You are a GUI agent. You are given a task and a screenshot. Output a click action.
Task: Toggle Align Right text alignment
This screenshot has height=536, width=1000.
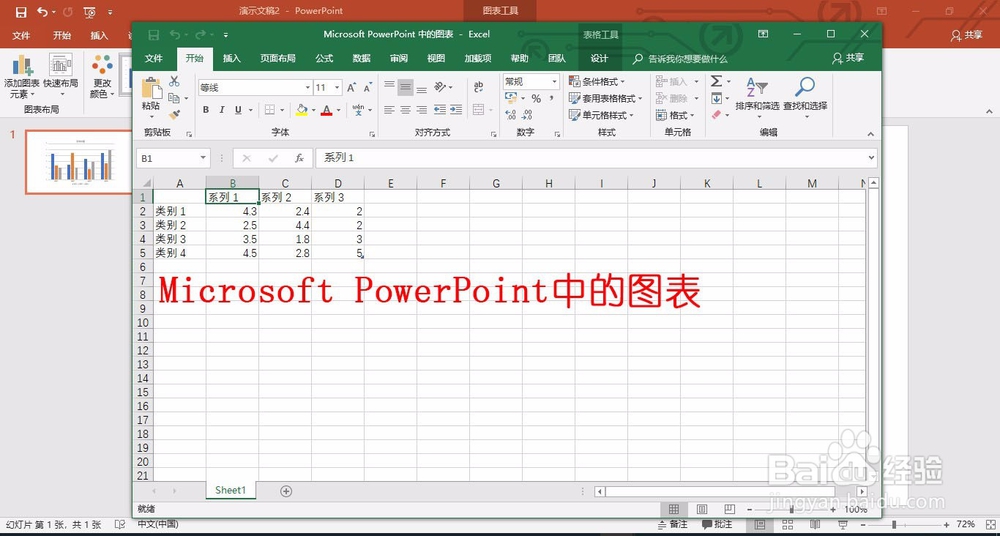click(x=422, y=110)
